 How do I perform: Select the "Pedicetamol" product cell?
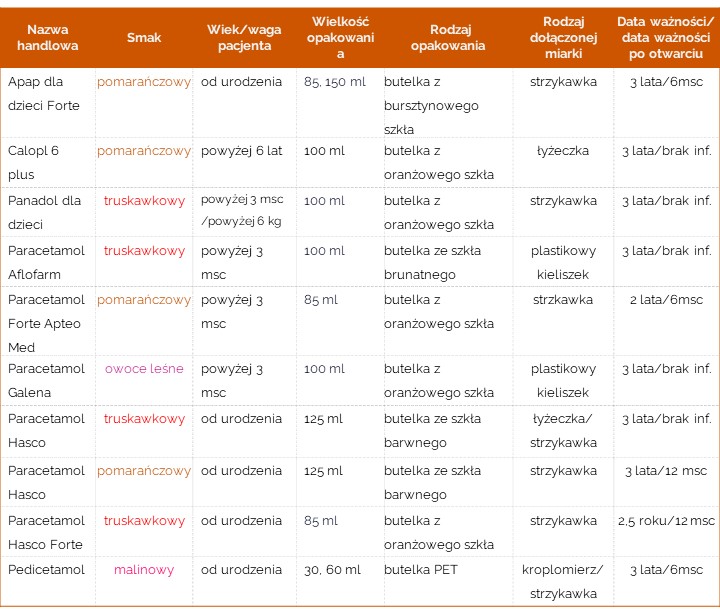click(47, 570)
